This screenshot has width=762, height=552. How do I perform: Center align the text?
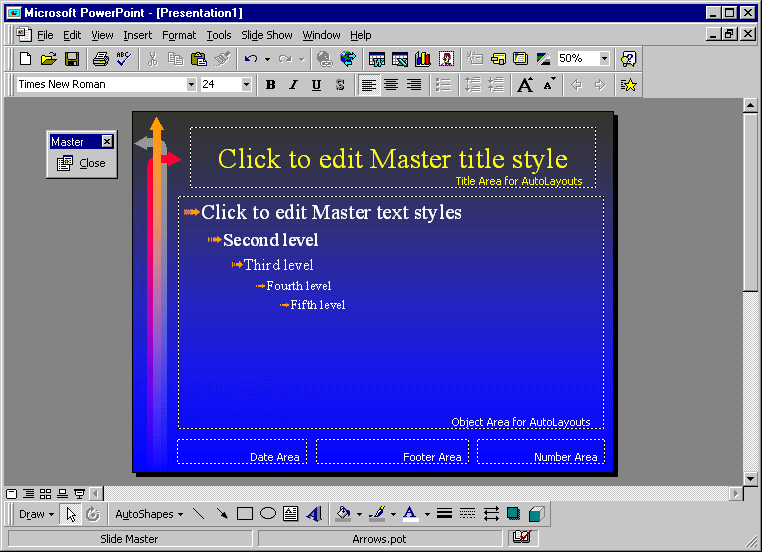(x=391, y=85)
